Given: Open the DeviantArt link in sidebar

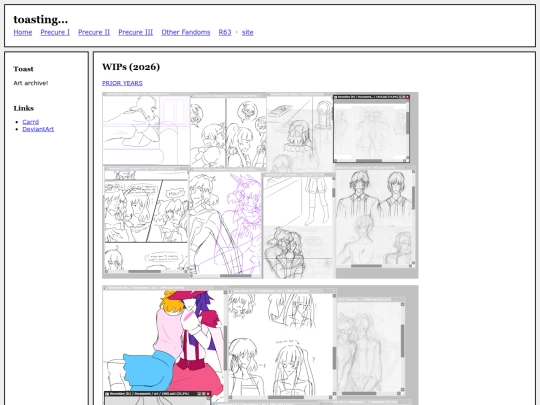Looking at the screenshot, I should (38, 129).
